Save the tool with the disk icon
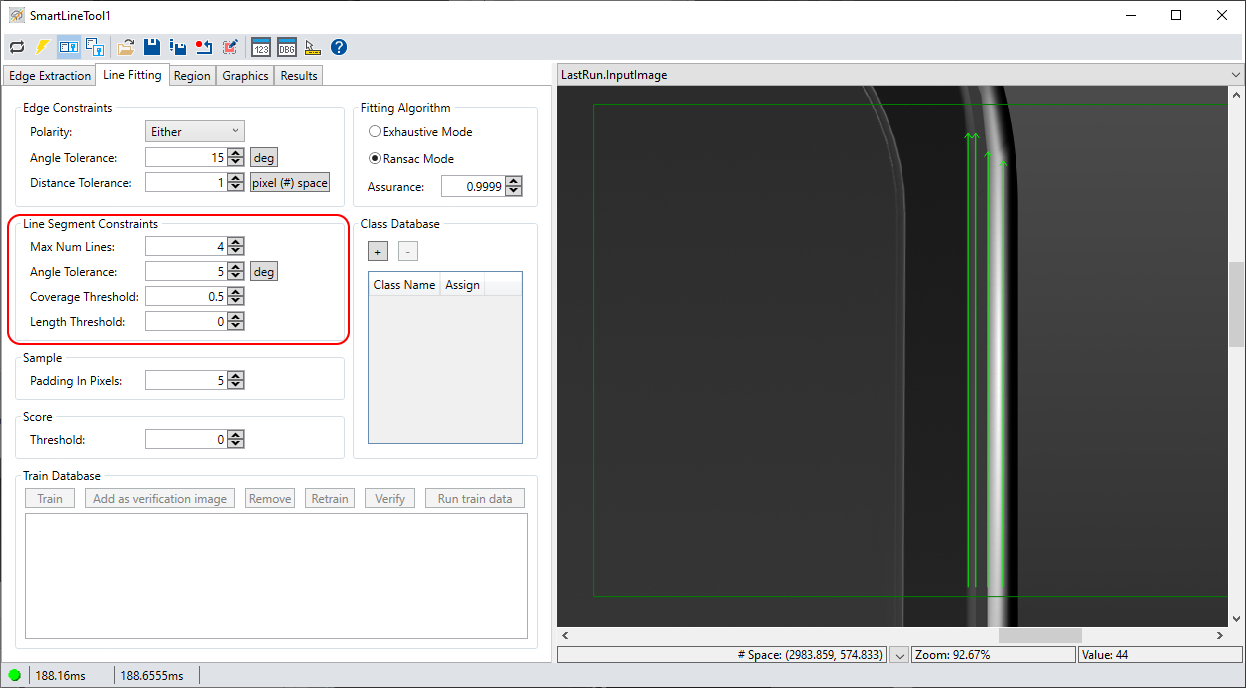1246x688 pixels. coord(152,46)
